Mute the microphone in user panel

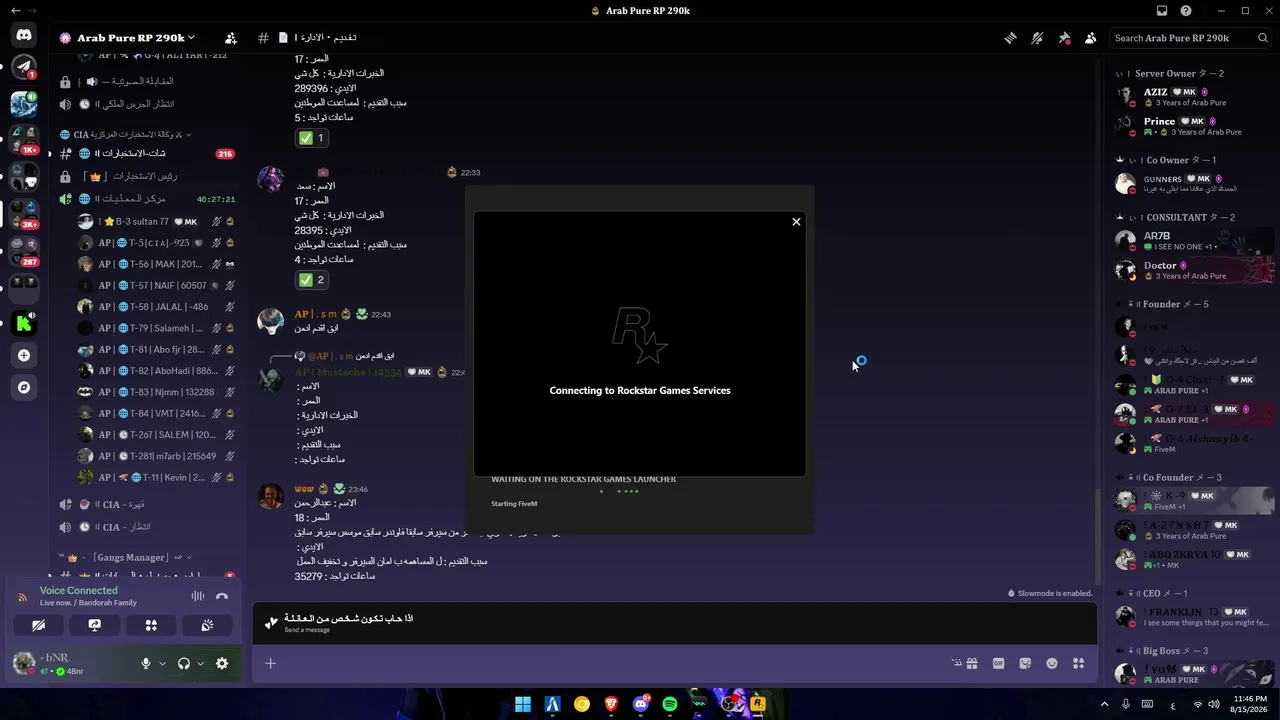(146, 663)
